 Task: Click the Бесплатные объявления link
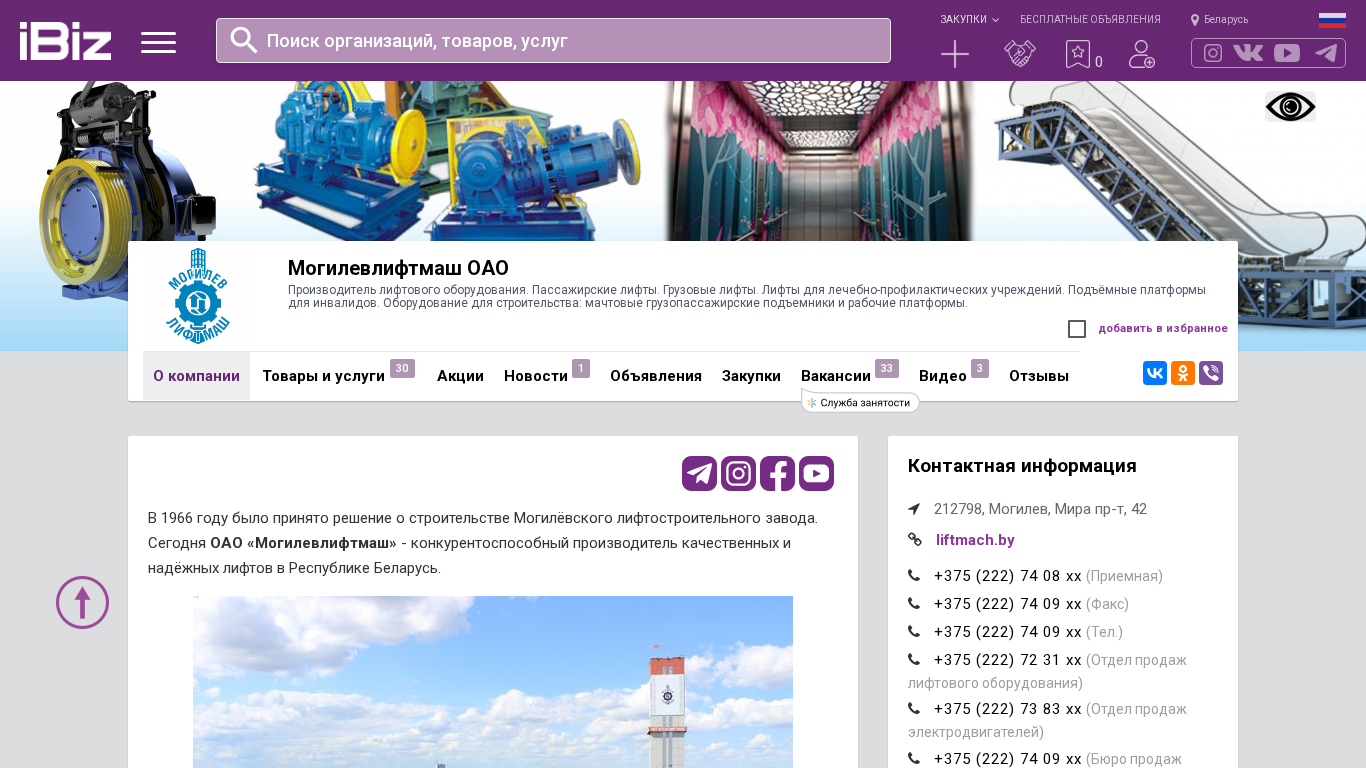click(1090, 19)
